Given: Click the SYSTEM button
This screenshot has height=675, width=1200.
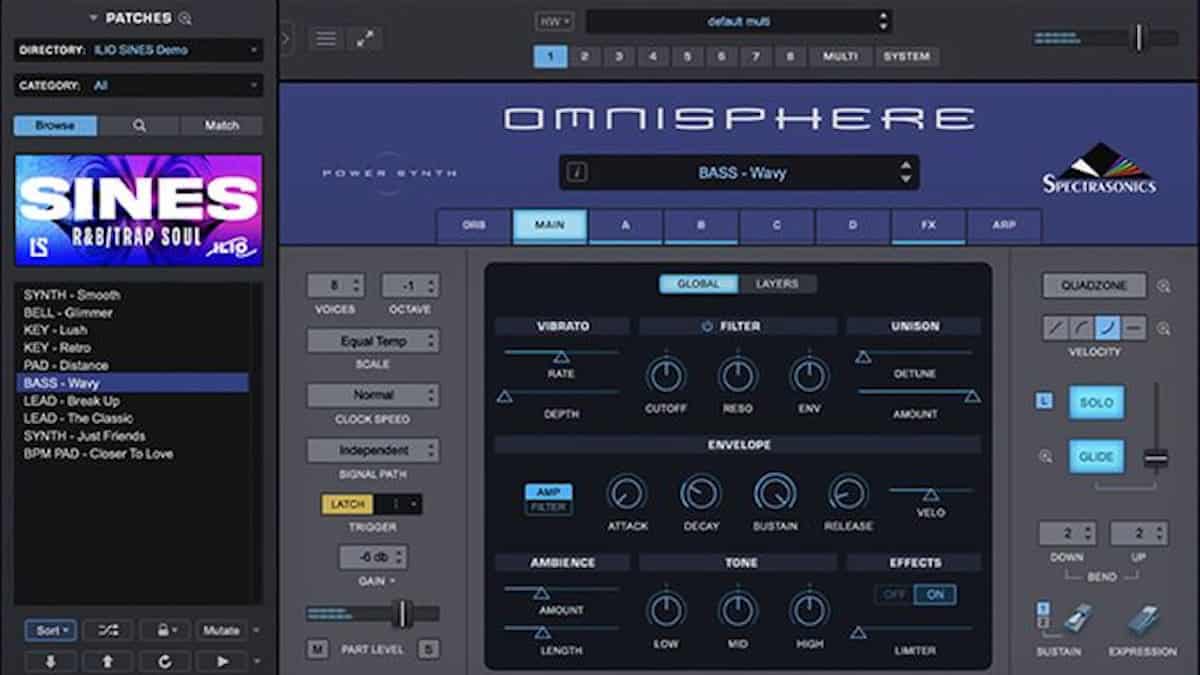Looking at the screenshot, I should [906, 56].
